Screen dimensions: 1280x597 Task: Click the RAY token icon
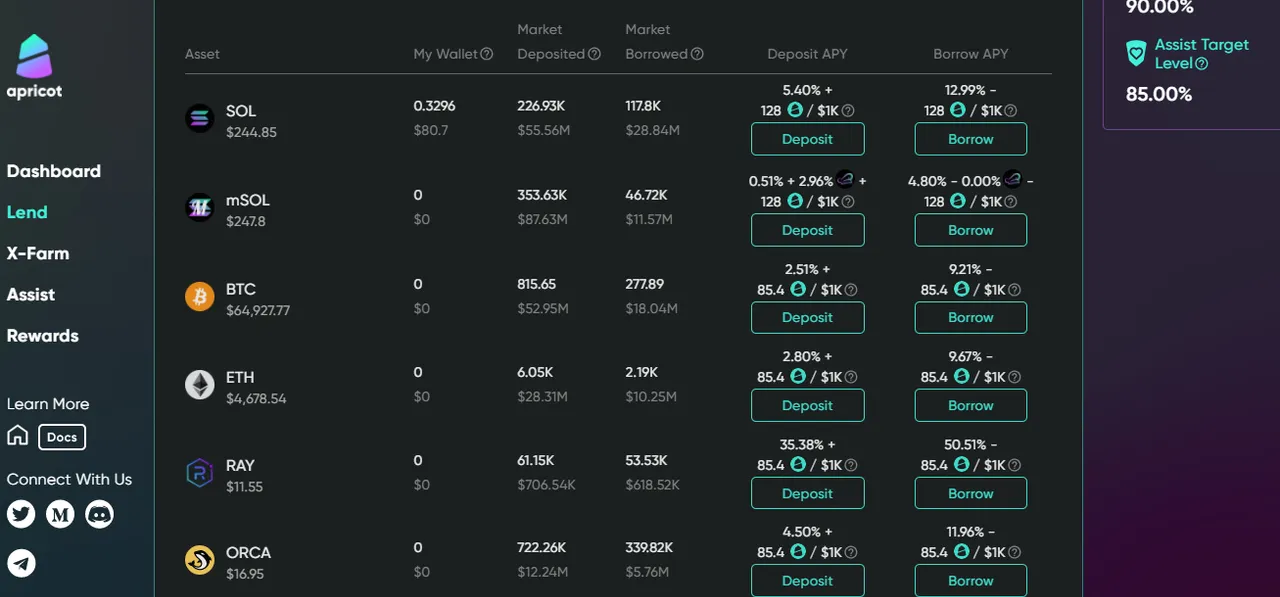pos(200,473)
